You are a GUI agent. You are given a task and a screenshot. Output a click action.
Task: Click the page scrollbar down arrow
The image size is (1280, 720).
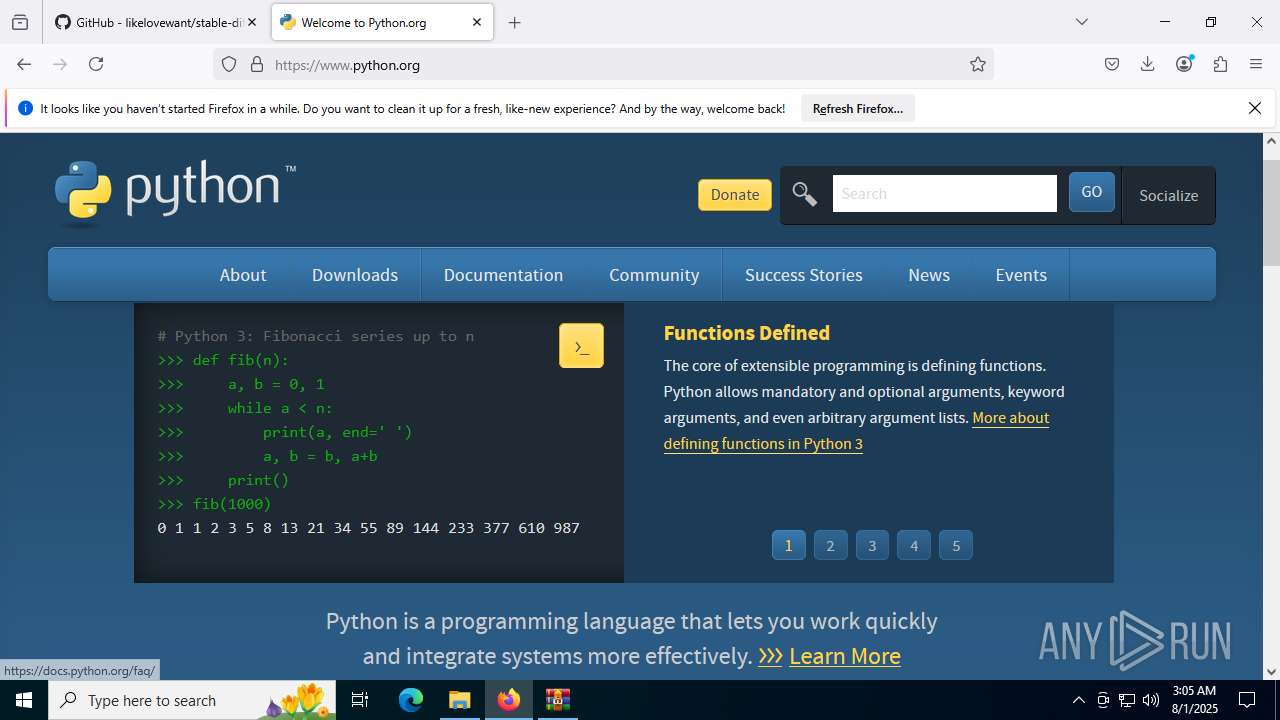coord(1272,672)
